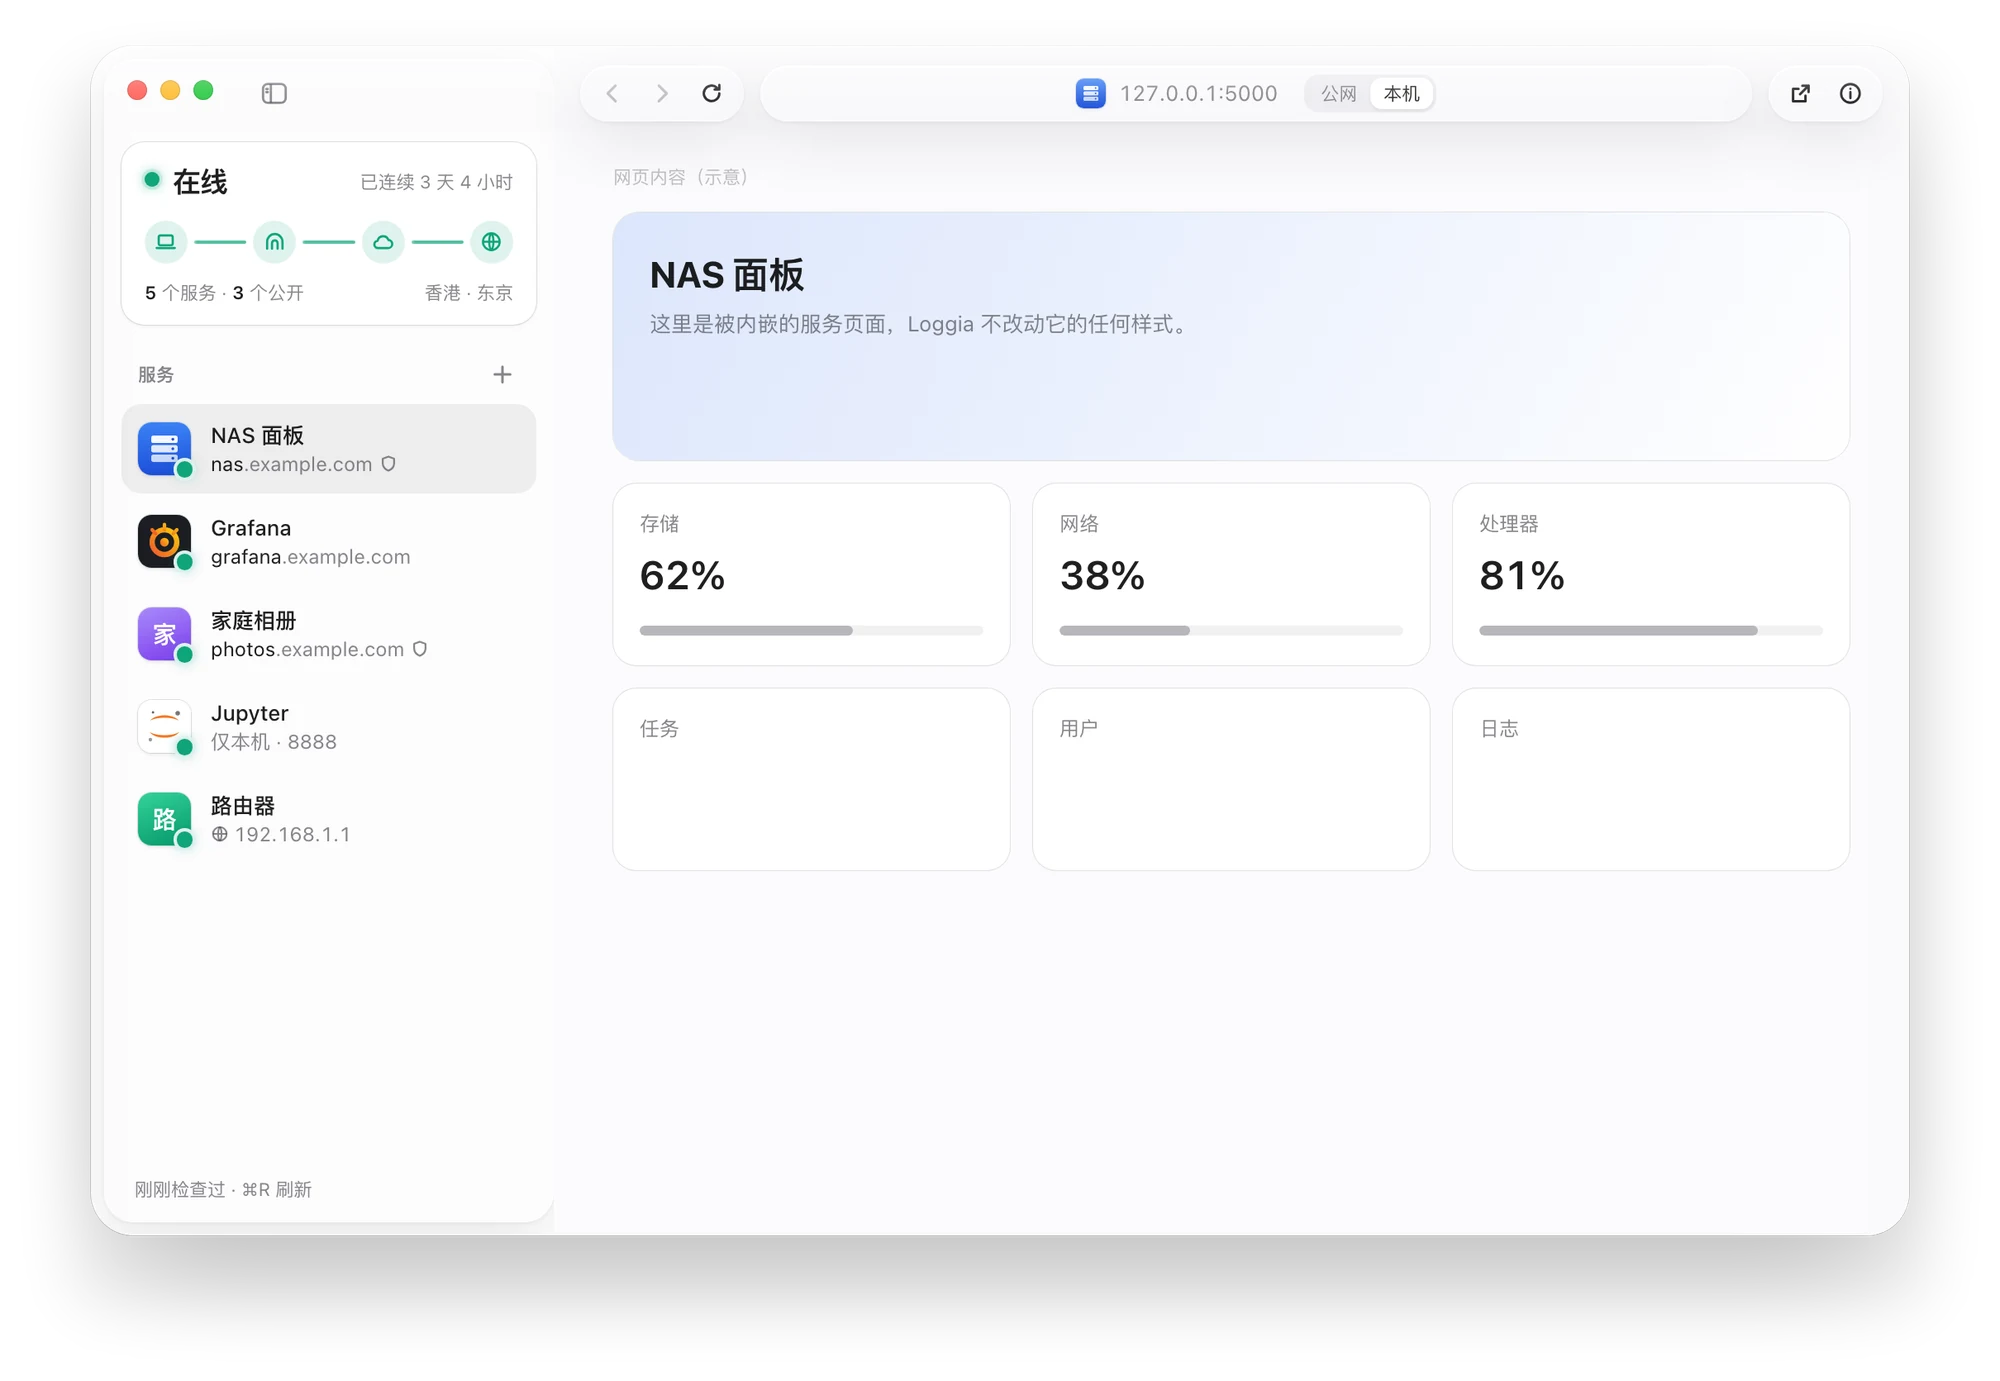Click 刚刚检查过 · ⌘R 刷新 status text
The width and height of the screenshot is (2000, 1381).
pyautogui.click(x=223, y=1189)
